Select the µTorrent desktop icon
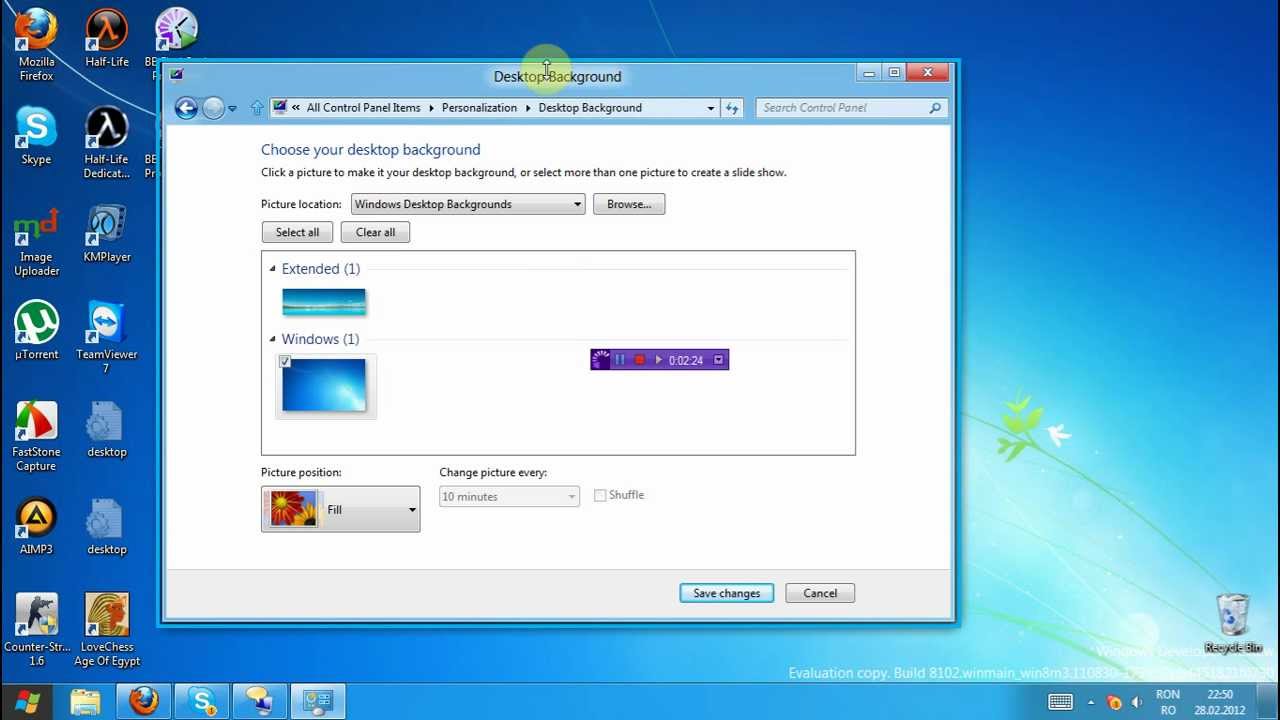 point(36,331)
